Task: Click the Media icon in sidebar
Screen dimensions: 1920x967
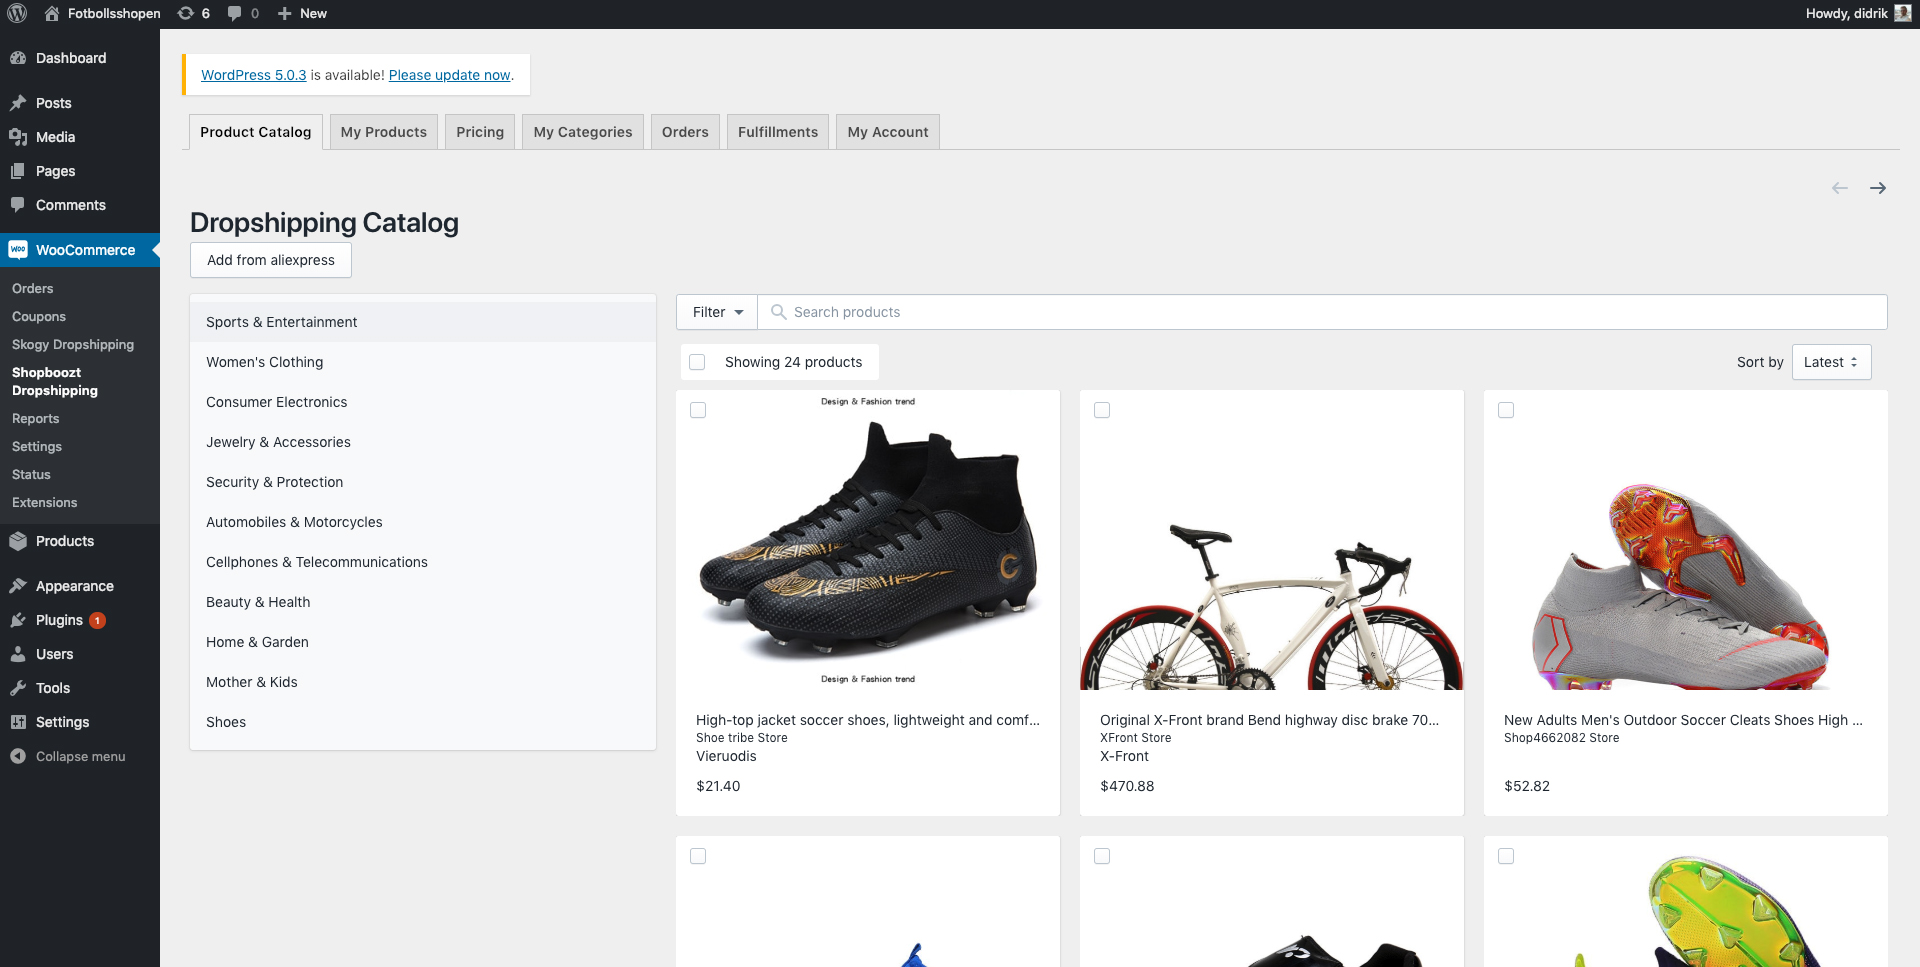Action: [18, 137]
